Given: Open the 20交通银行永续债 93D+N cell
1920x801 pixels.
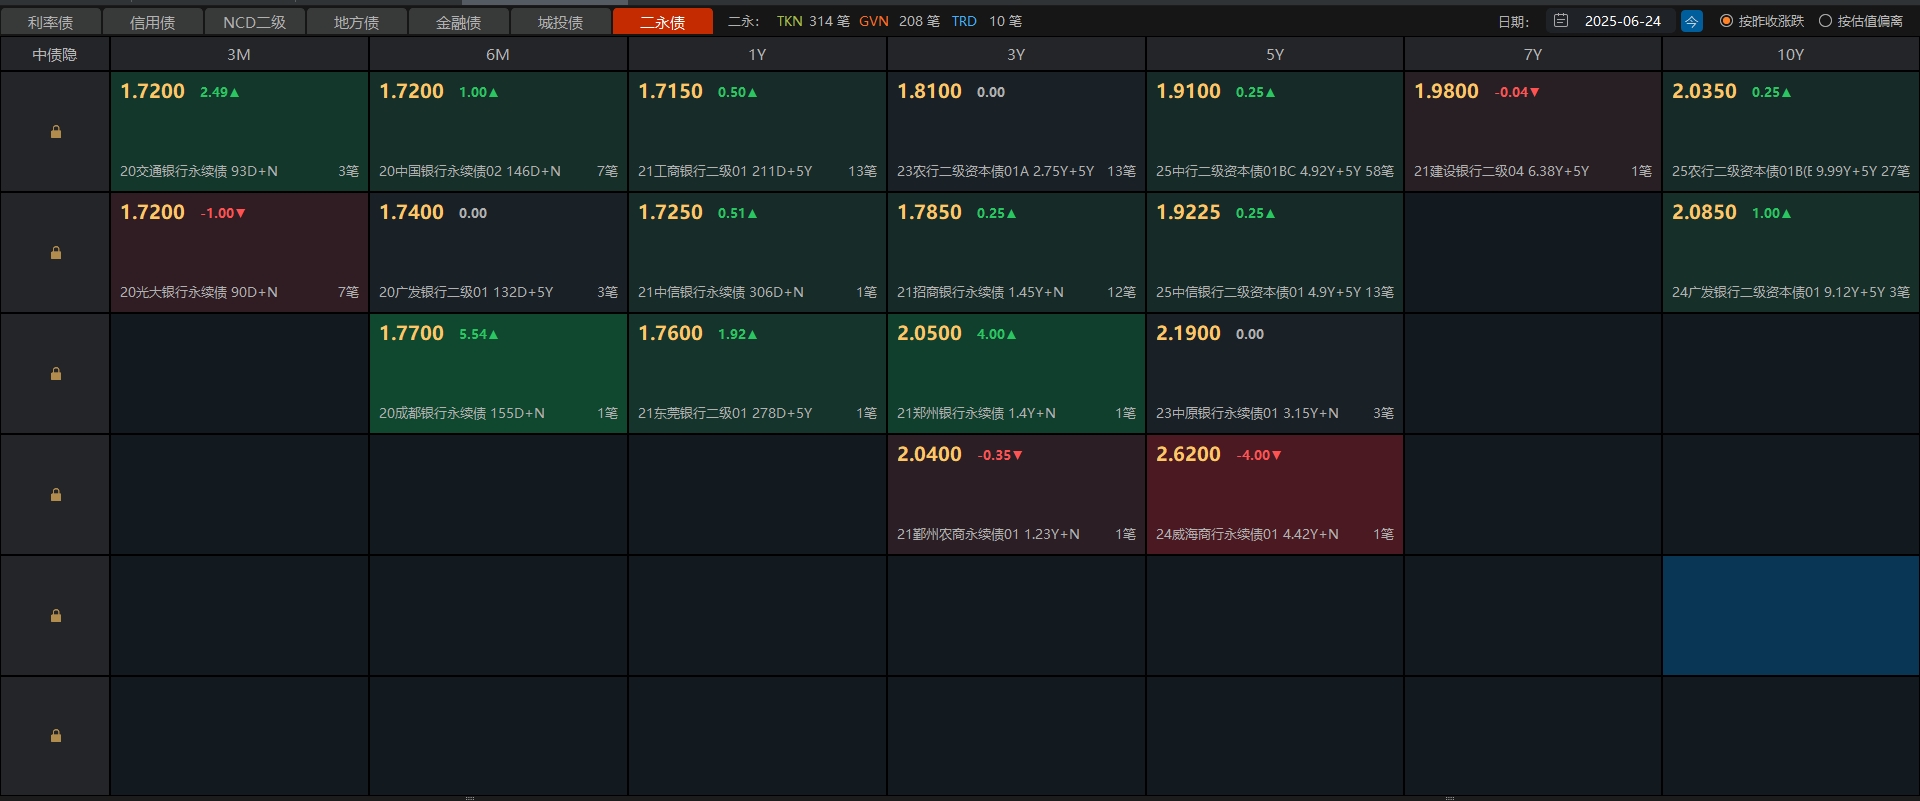Looking at the screenshot, I should (239, 131).
